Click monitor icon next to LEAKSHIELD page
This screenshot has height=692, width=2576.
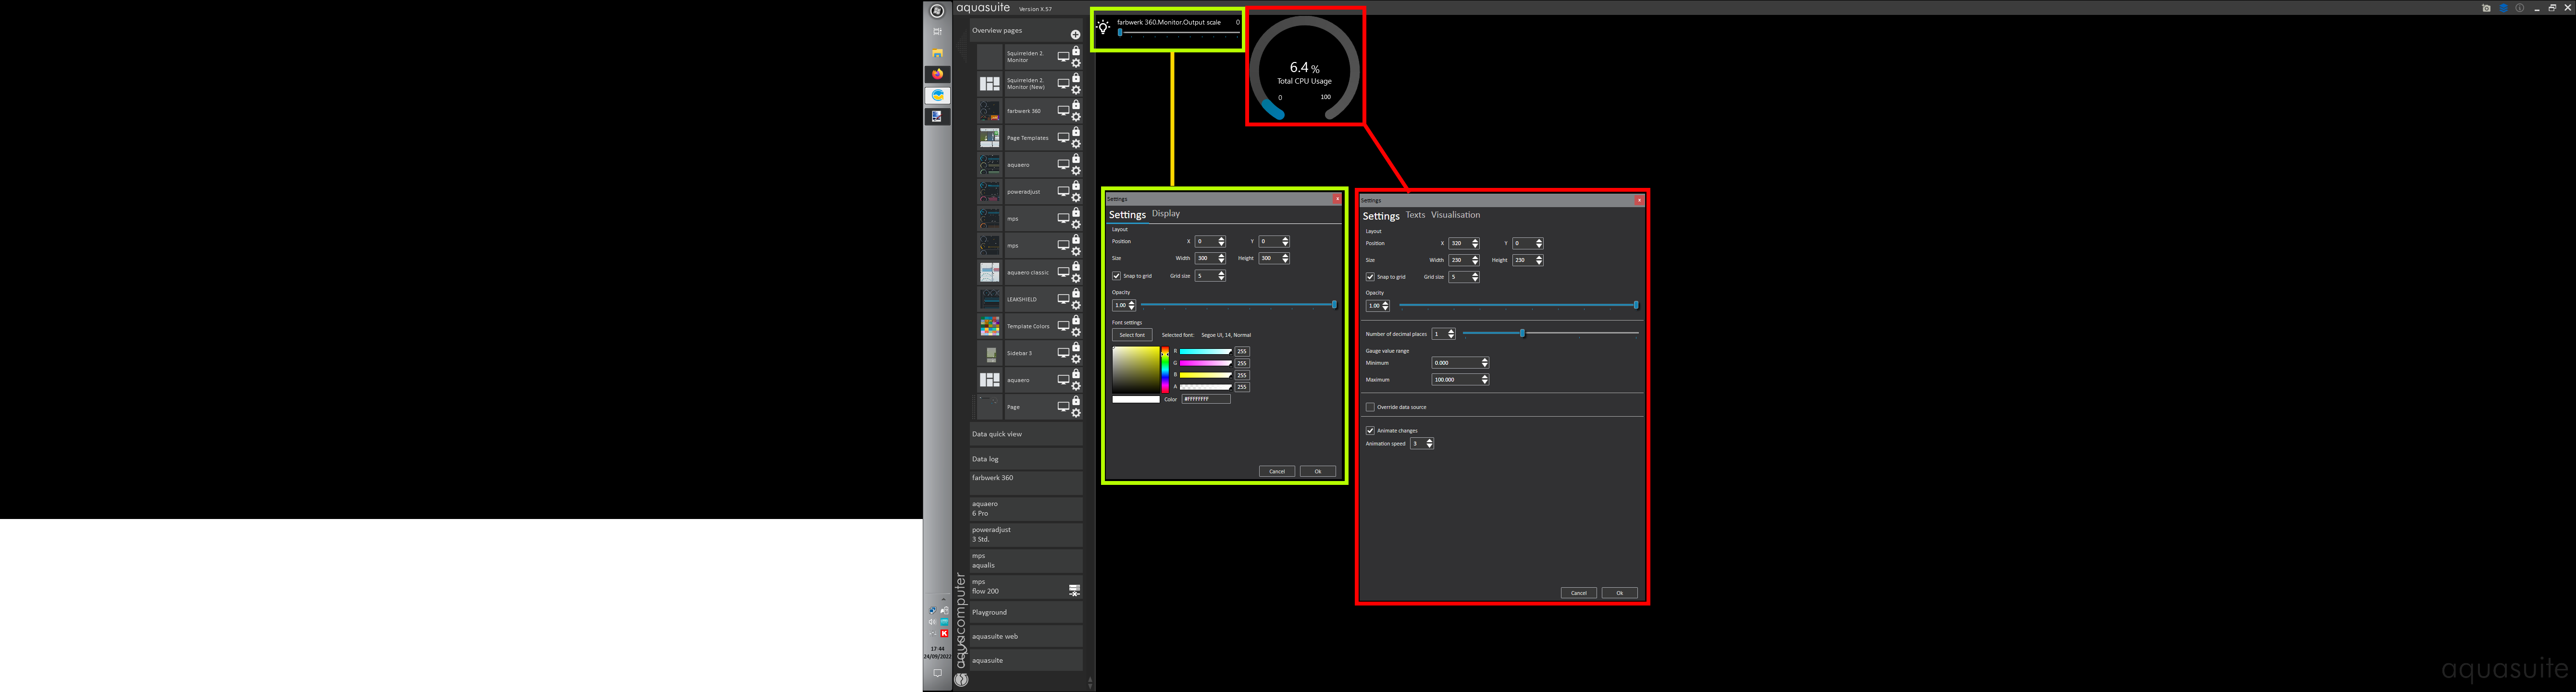pyautogui.click(x=1063, y=299)
